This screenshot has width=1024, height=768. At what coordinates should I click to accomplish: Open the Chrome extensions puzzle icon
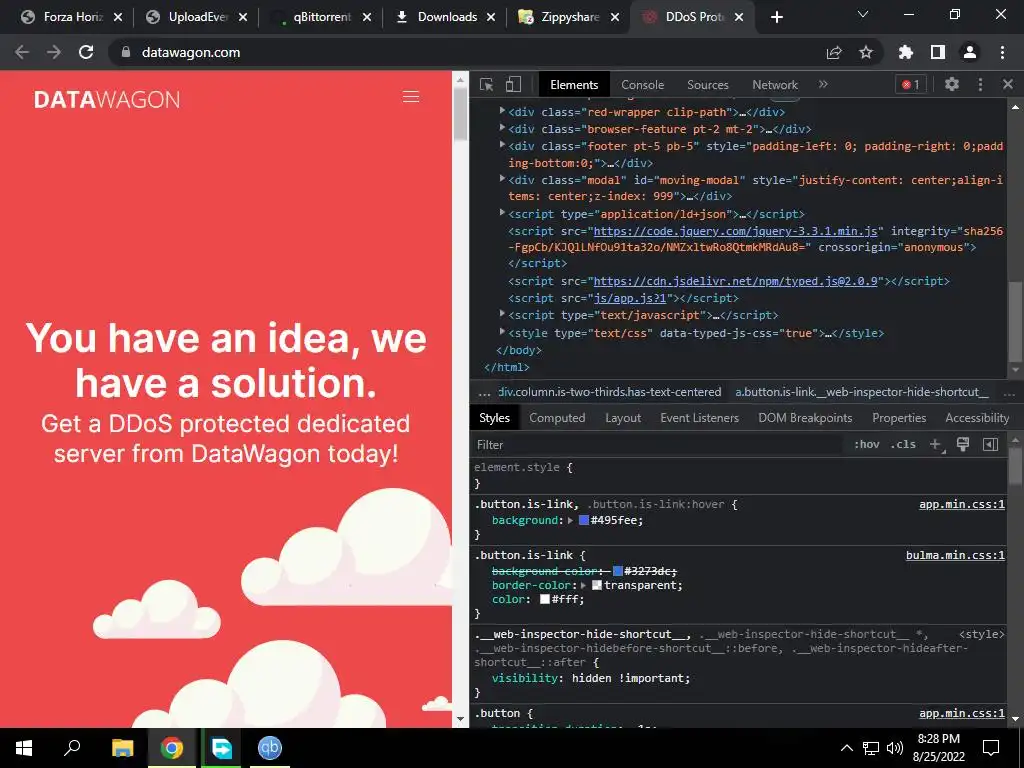click(906, 52)
